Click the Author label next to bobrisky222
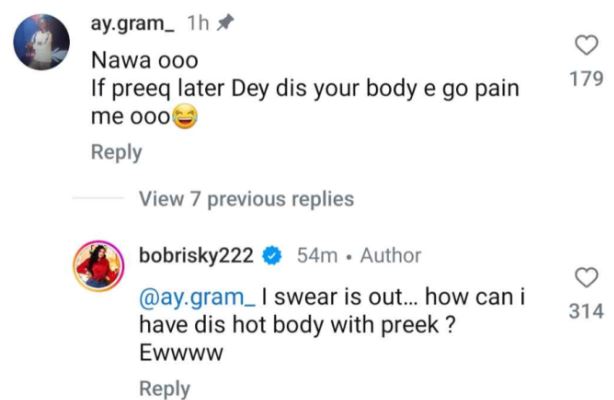 pos(391,256)
